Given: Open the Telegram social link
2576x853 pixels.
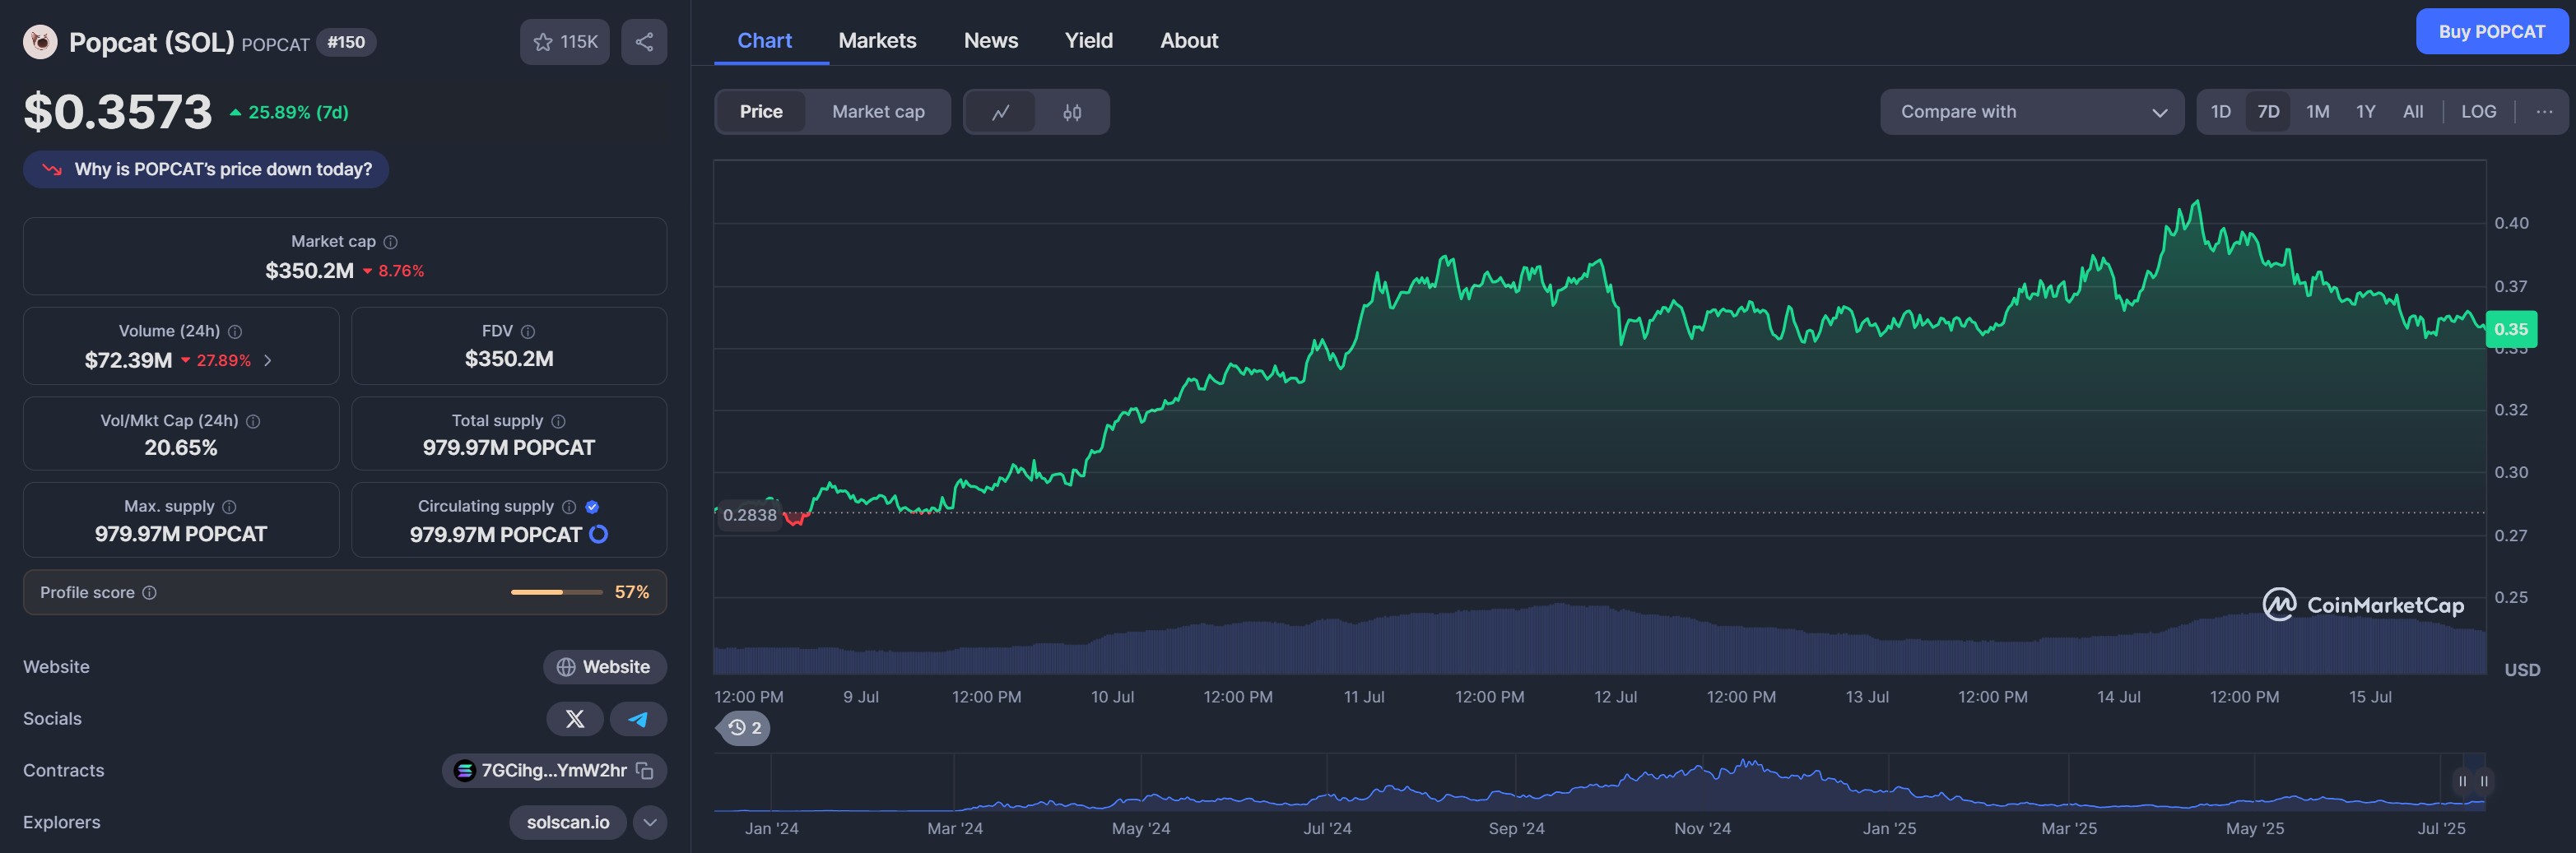Looking at the screenshot, I should coord(638,719).
